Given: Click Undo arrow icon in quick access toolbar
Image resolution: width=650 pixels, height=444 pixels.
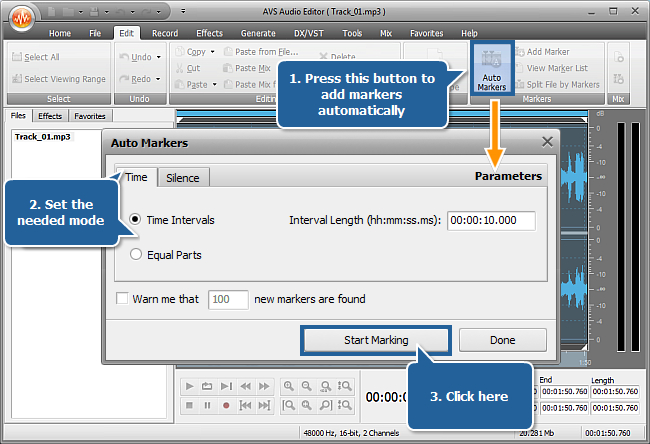Looking at the screenshot, I should click(120, 12).
